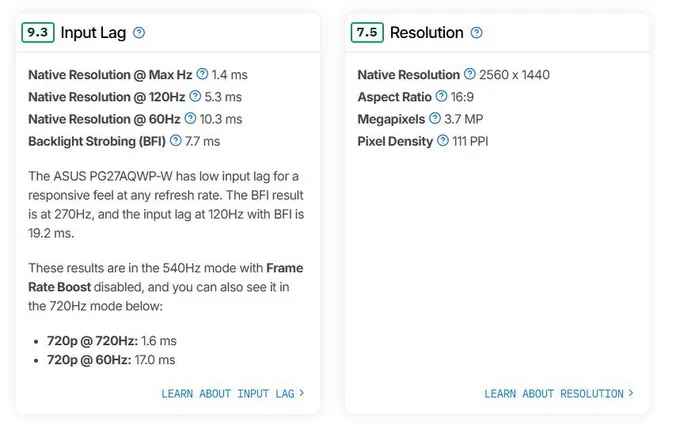Follow the Learn About Resolution link
The width and height of the screenshot is (680, 426).
tap(559, 393)
